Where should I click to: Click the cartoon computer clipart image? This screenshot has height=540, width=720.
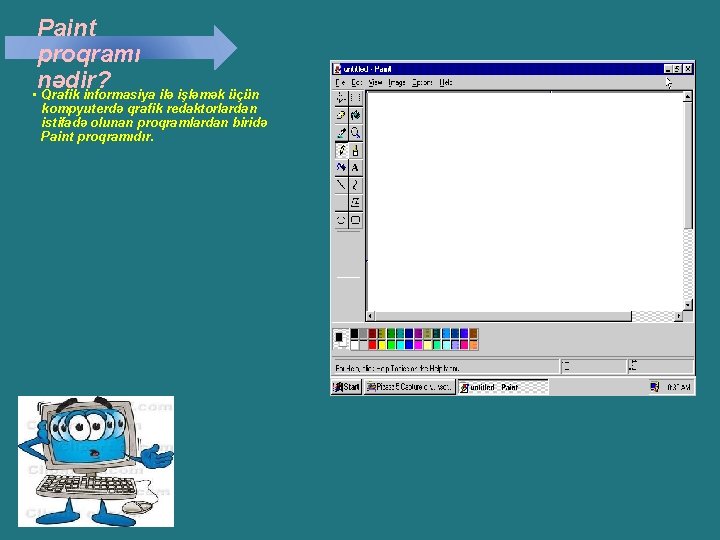[96, 461]
